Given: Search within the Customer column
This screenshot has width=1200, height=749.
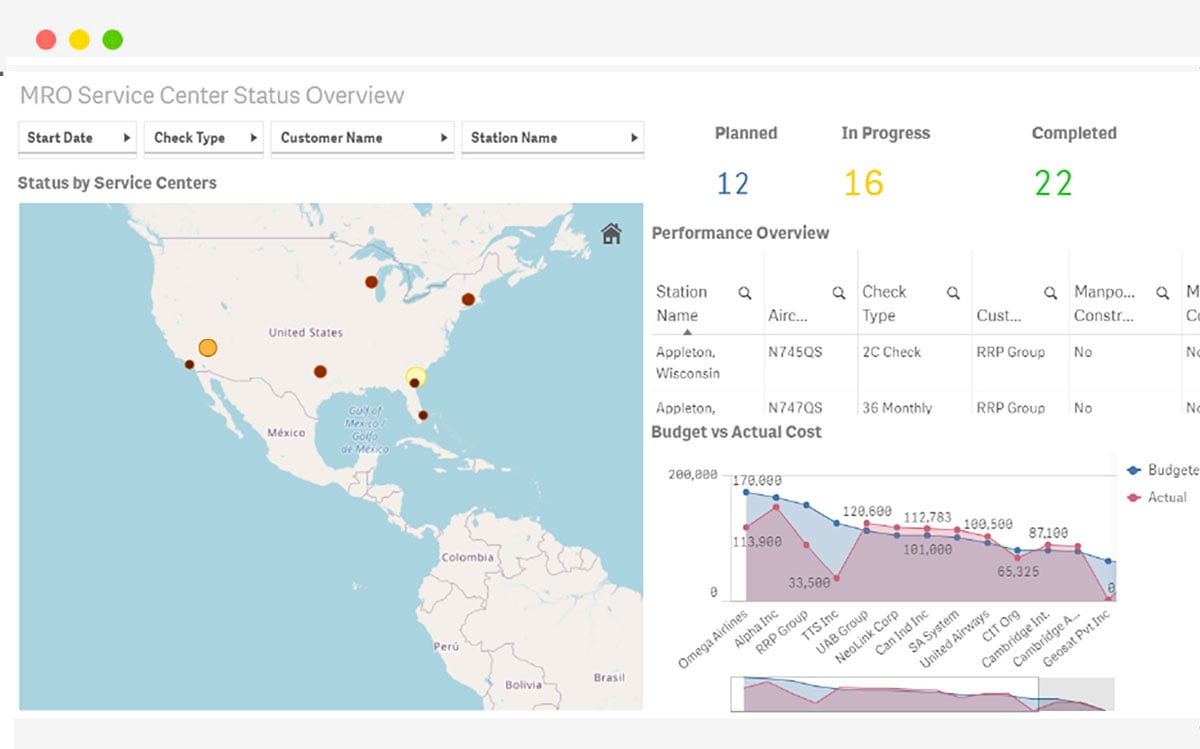Looking at the screenshot, I should pos(1050,293).
